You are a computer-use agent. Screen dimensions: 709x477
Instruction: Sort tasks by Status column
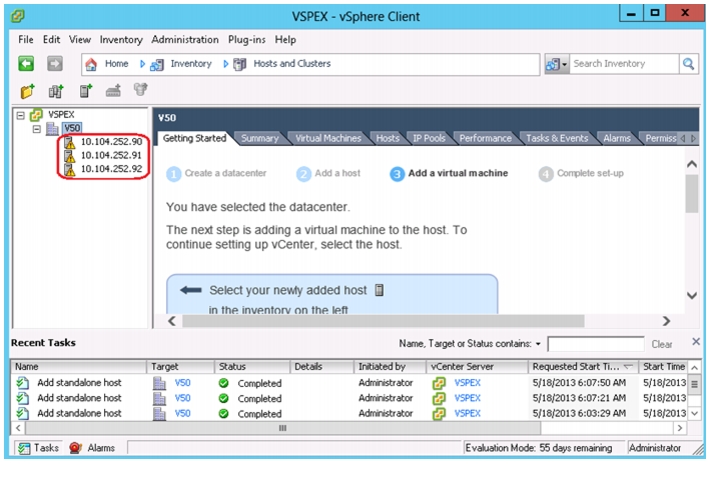click(x=251, y=367)
